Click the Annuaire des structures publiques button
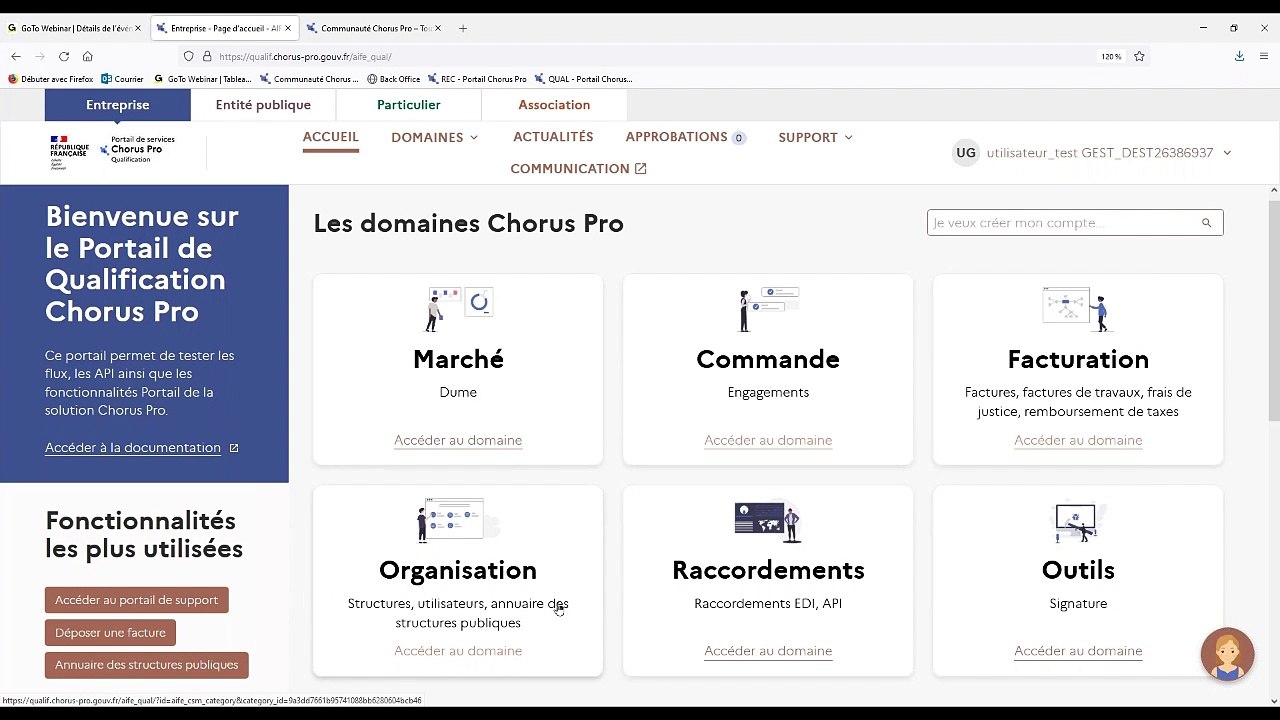 (147, 665)
